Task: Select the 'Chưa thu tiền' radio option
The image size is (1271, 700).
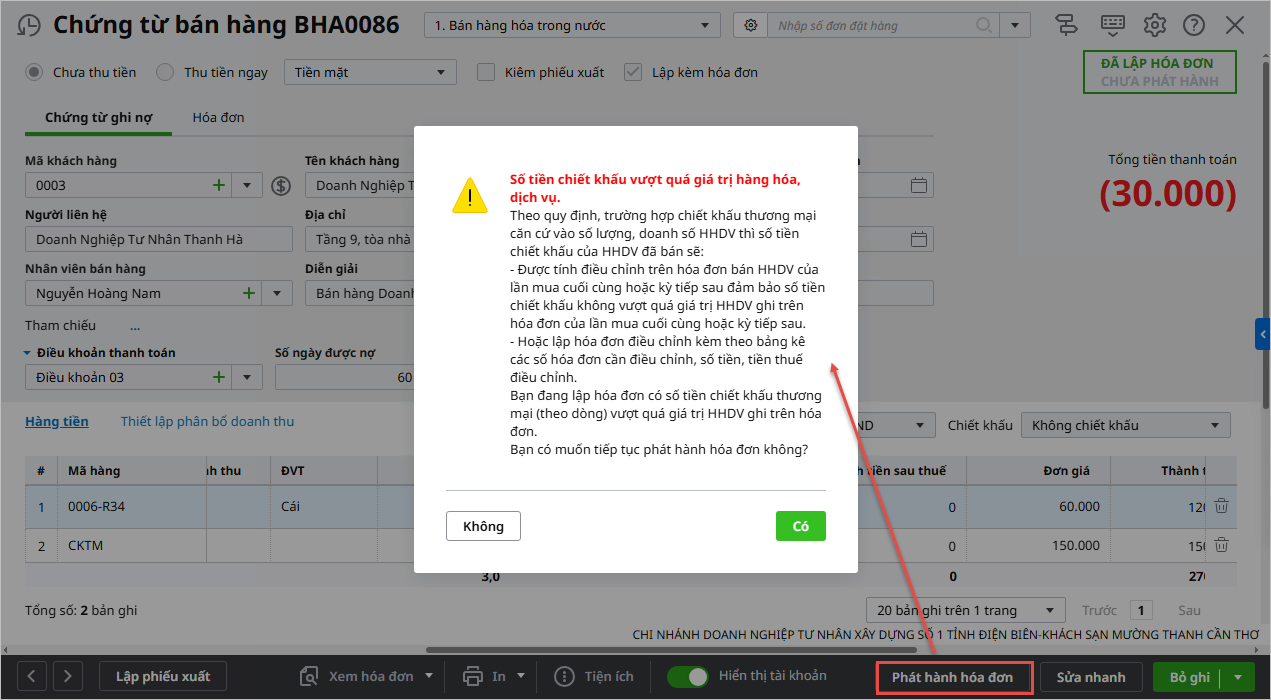Action: [x=35, y=72]
